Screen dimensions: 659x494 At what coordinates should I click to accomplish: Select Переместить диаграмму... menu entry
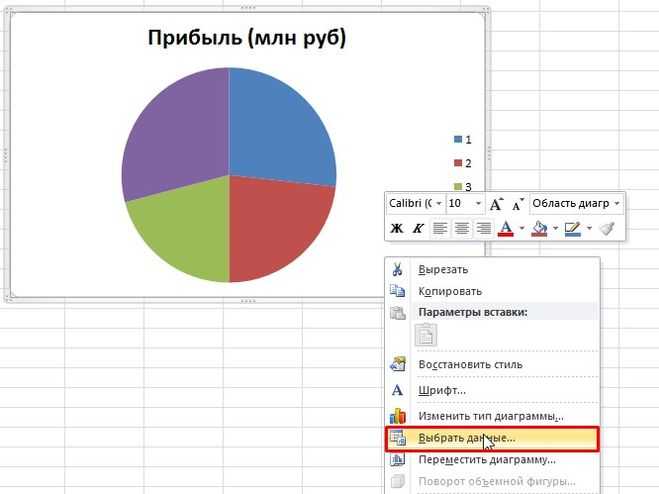coord(492,460)
